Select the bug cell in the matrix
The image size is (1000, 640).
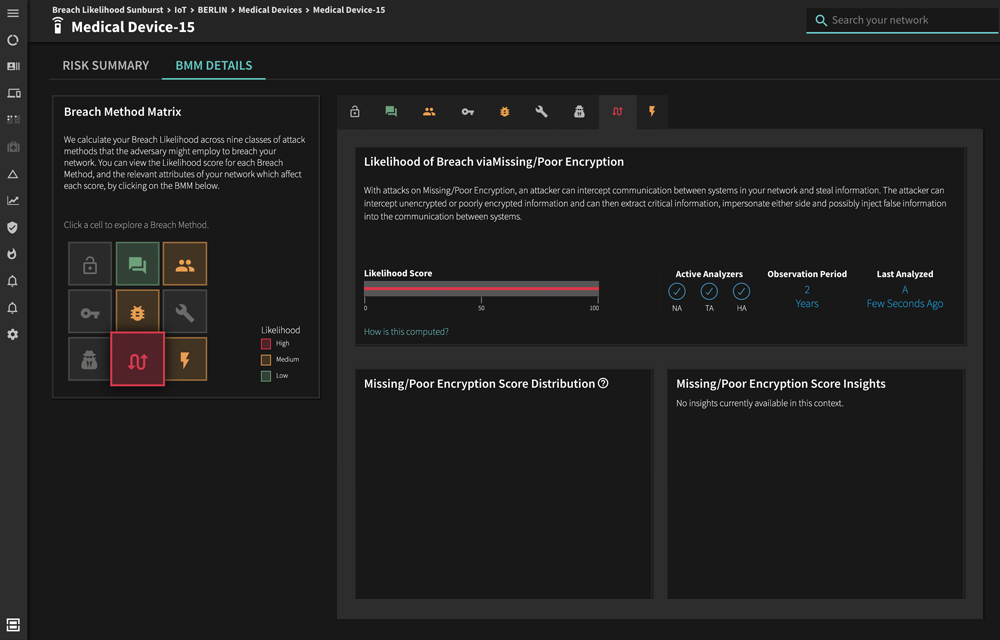point(138,312)
